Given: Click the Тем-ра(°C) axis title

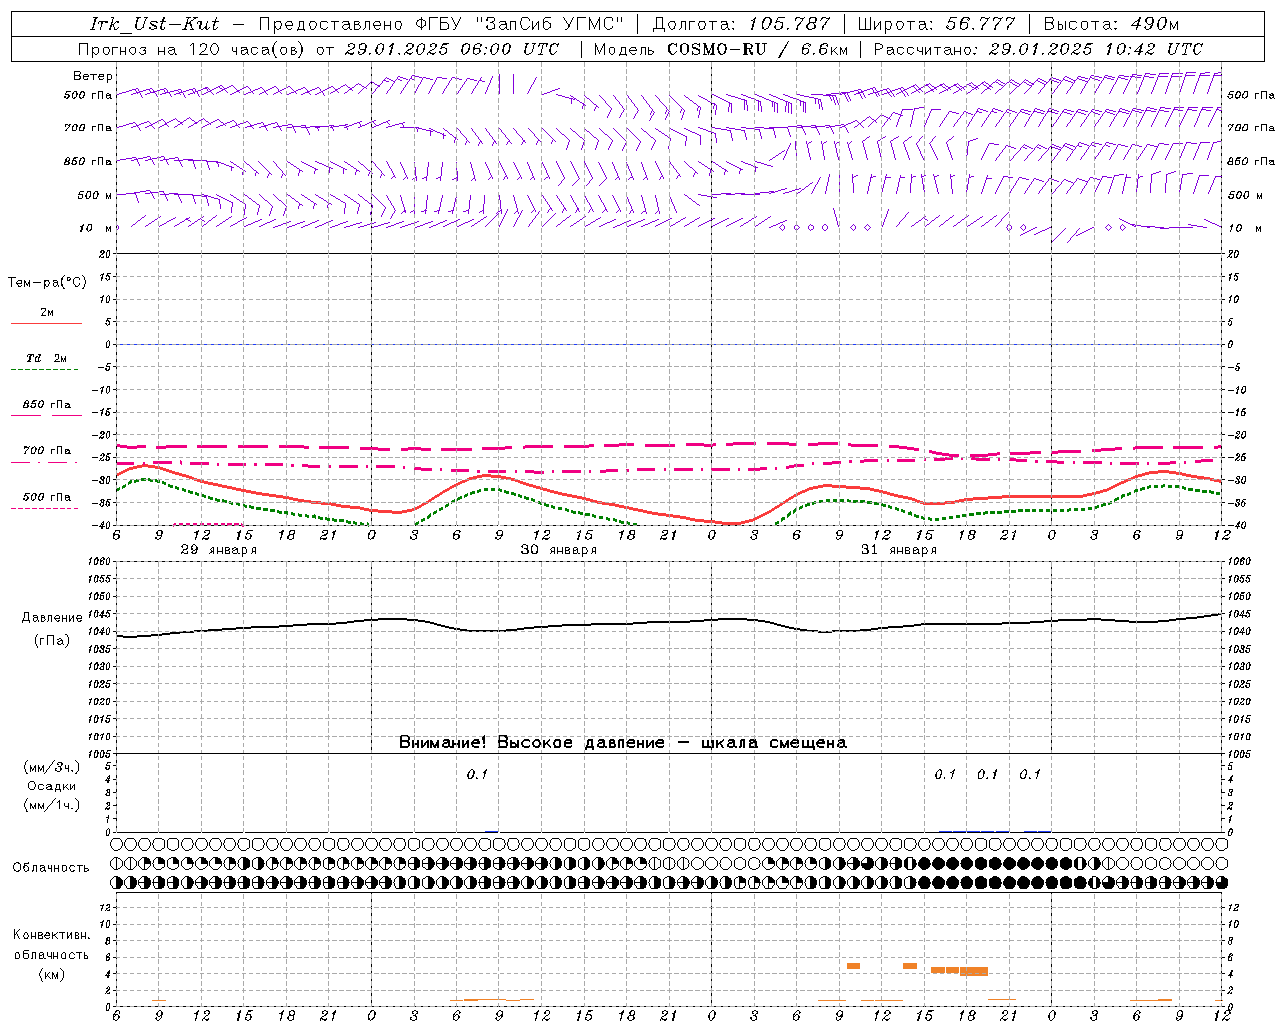Looking at the screenshot, I should point(47,283).
